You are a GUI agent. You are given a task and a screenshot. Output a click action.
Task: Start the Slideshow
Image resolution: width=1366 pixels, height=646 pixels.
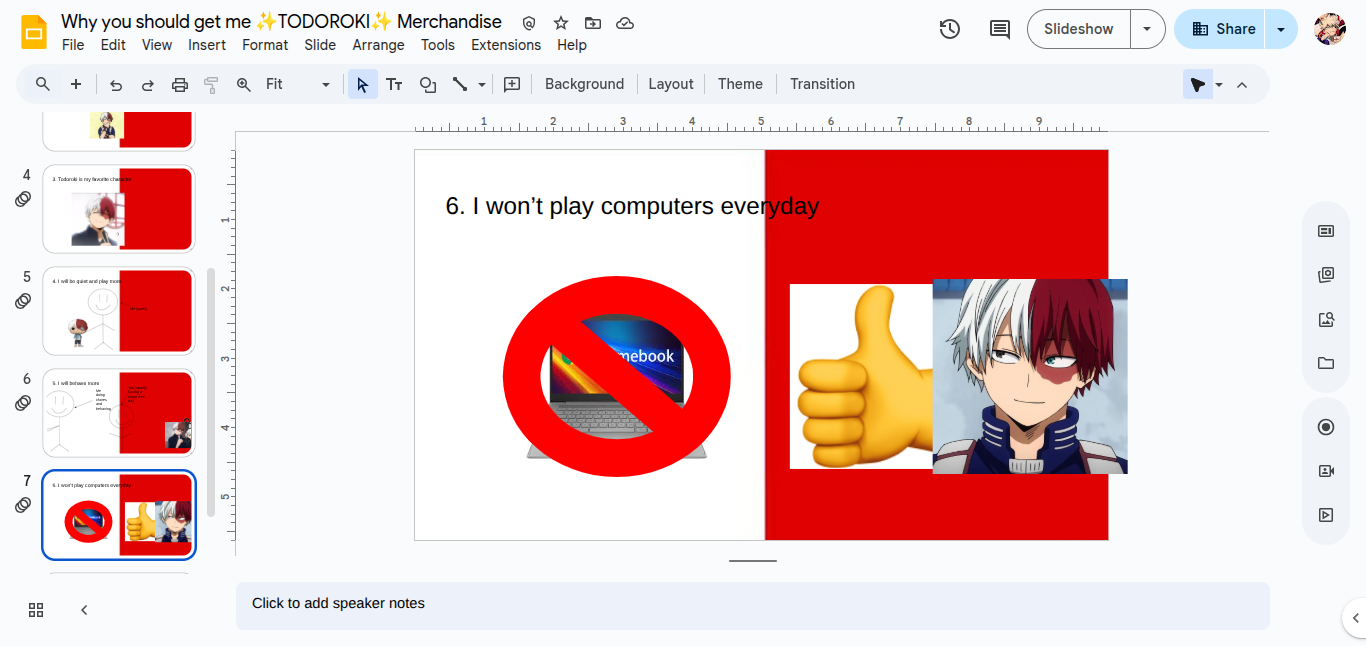1079,29
